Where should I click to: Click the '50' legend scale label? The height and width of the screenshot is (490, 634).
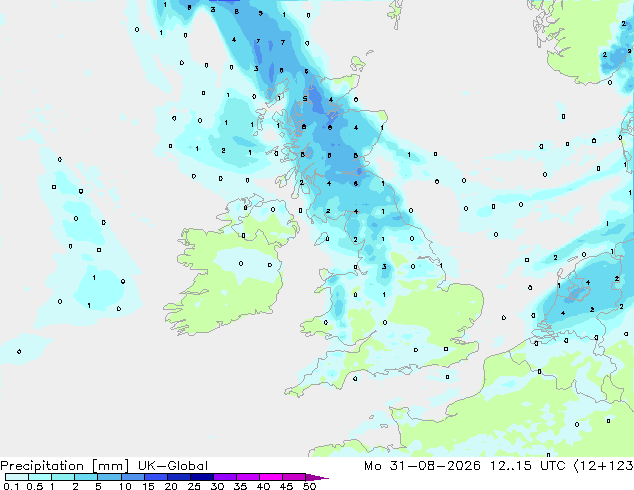[309, 486]
